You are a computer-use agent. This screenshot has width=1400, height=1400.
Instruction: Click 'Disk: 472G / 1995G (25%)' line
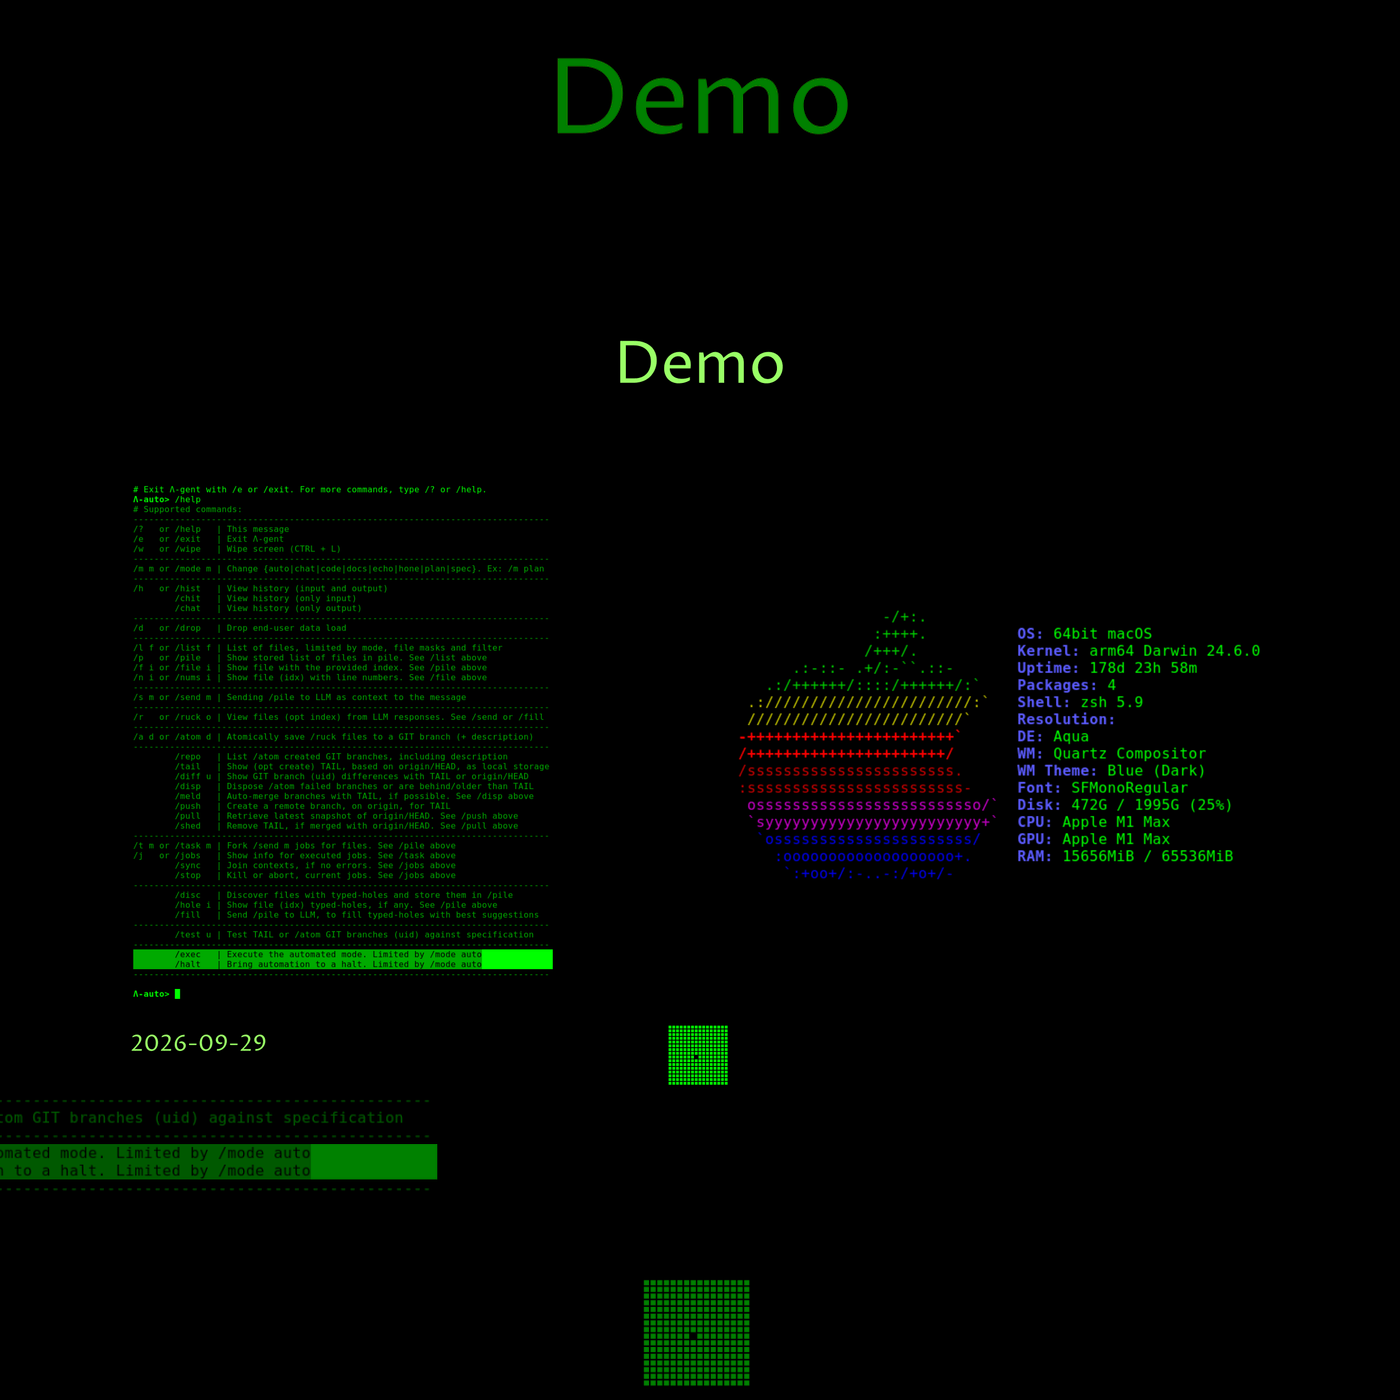(1125, 805)
